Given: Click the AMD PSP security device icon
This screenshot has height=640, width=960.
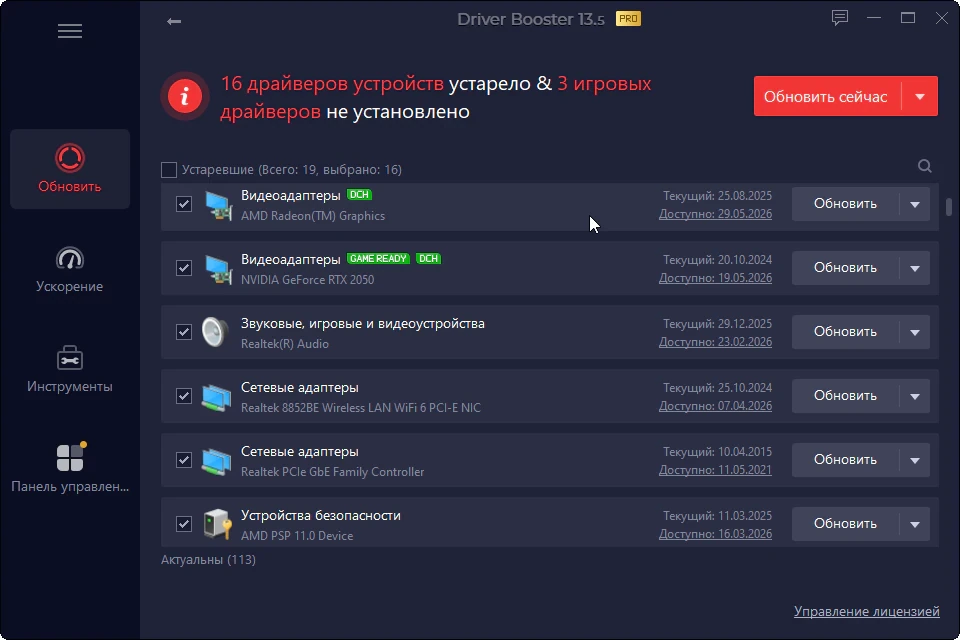Looking at the screenshot, I should [217, 524].
